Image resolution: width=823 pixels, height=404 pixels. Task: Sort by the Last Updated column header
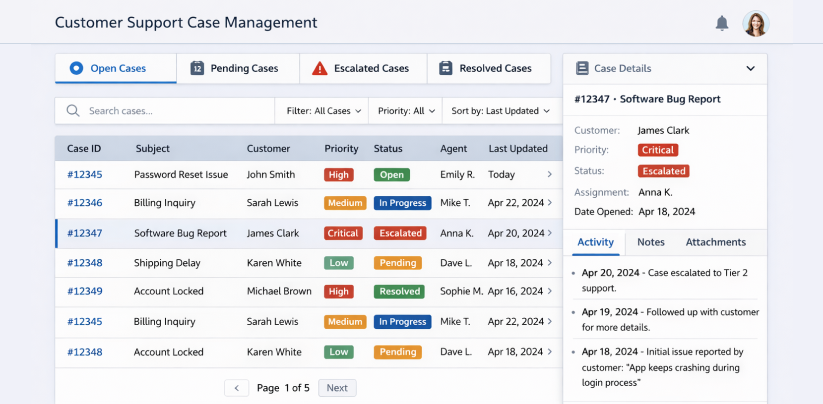coord(517,149)
